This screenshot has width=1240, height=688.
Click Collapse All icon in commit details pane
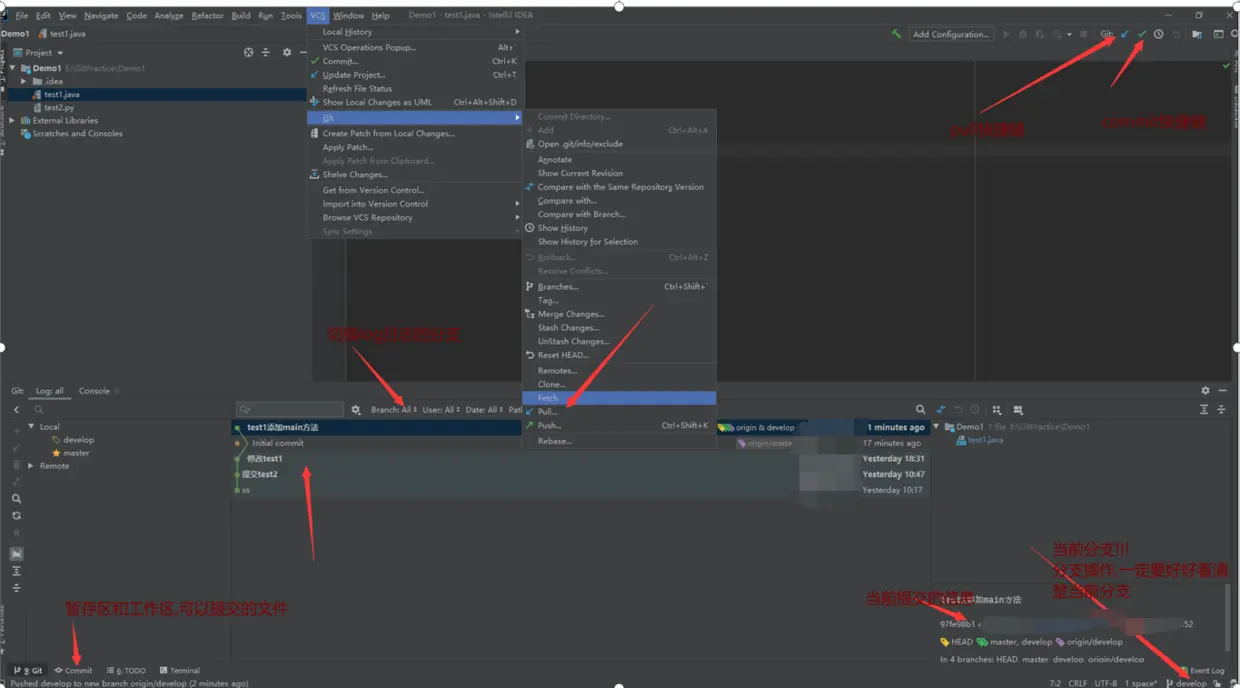point(1221,409)
